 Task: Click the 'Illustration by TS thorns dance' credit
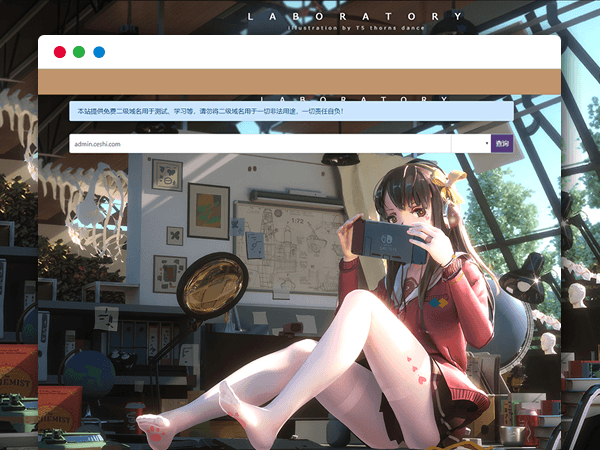[x=356, y=28]
